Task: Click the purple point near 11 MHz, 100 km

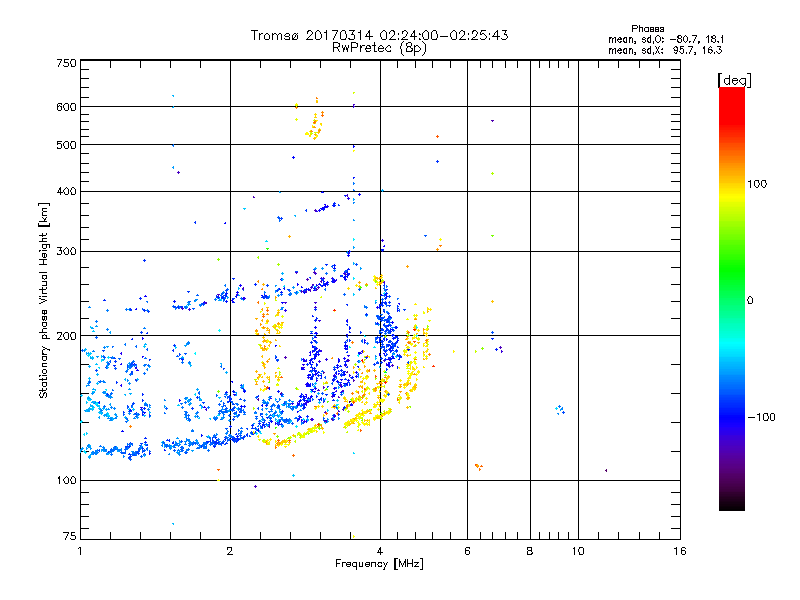Action: tap(606, 470)
